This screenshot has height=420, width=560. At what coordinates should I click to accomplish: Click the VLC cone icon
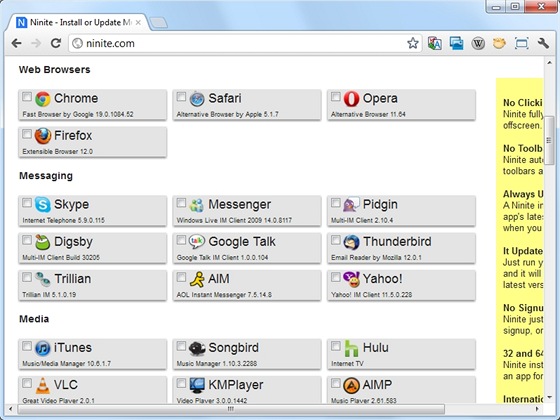point(43,385)
